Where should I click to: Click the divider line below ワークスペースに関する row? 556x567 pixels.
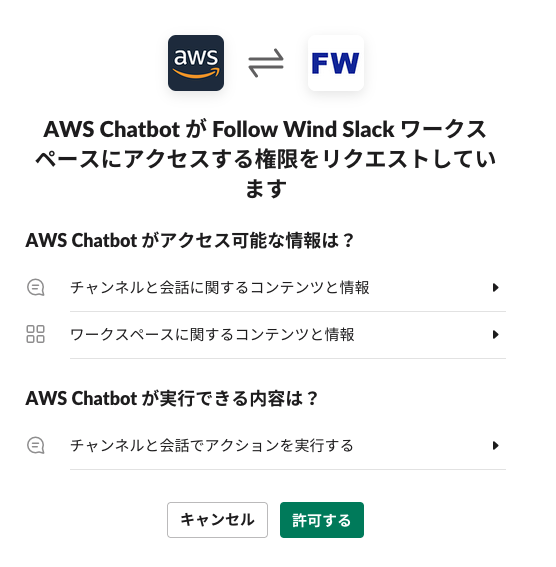point(288,358)
